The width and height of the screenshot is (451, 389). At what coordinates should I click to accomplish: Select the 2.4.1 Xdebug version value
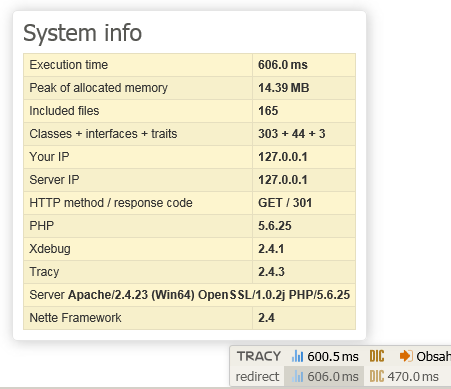tap(271, 249)
